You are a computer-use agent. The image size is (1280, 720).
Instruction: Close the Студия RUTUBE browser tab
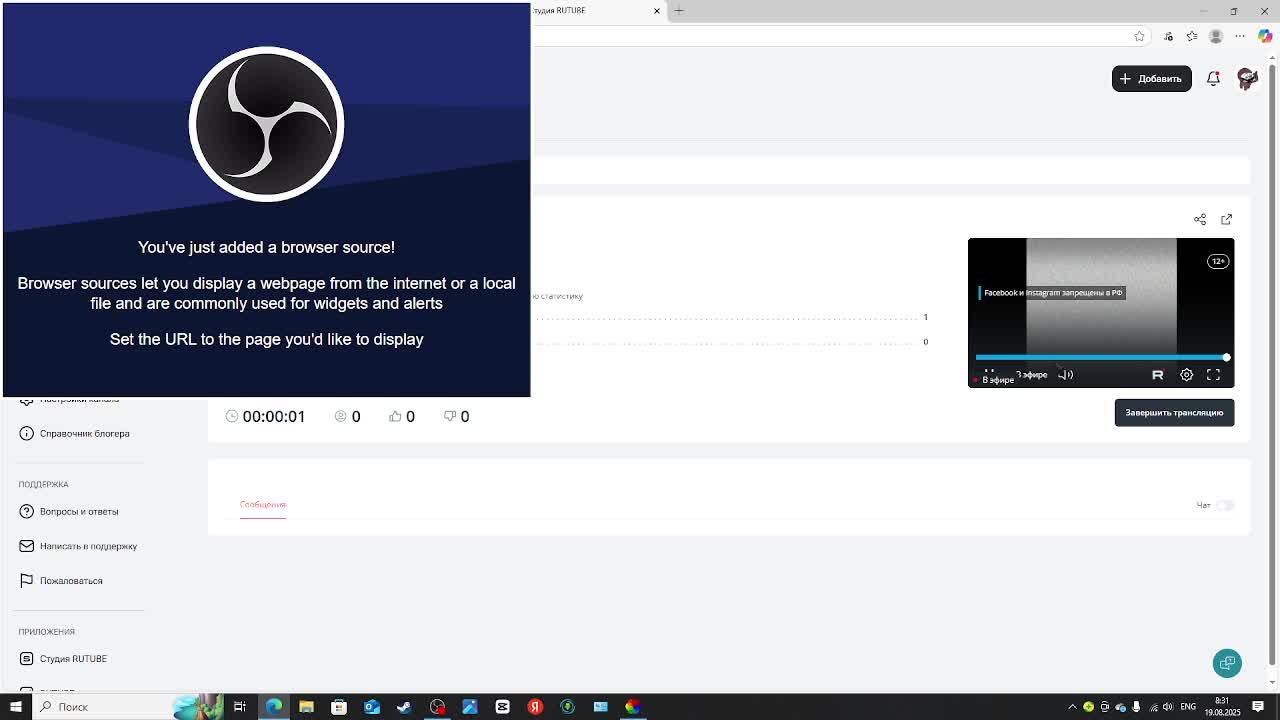(657, 10)
